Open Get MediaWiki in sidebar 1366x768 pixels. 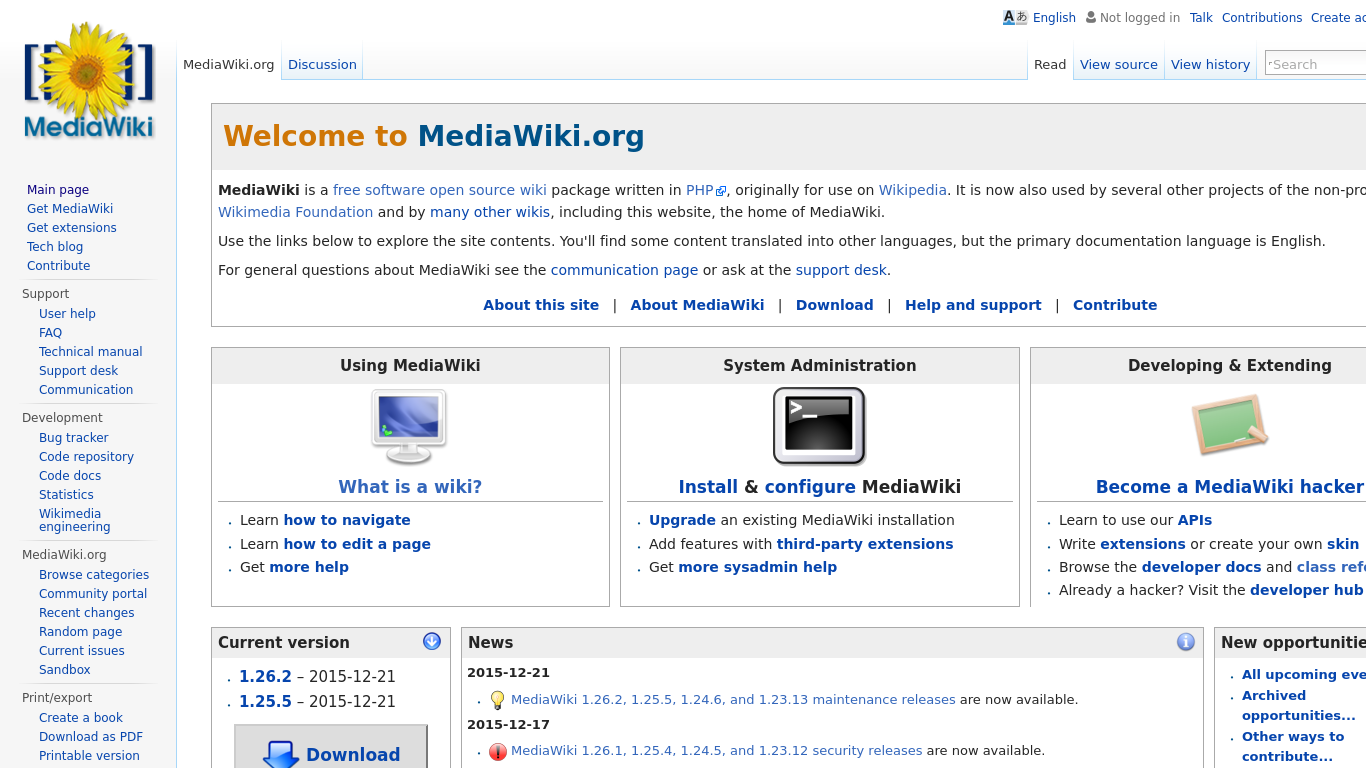tap(70, 209)
